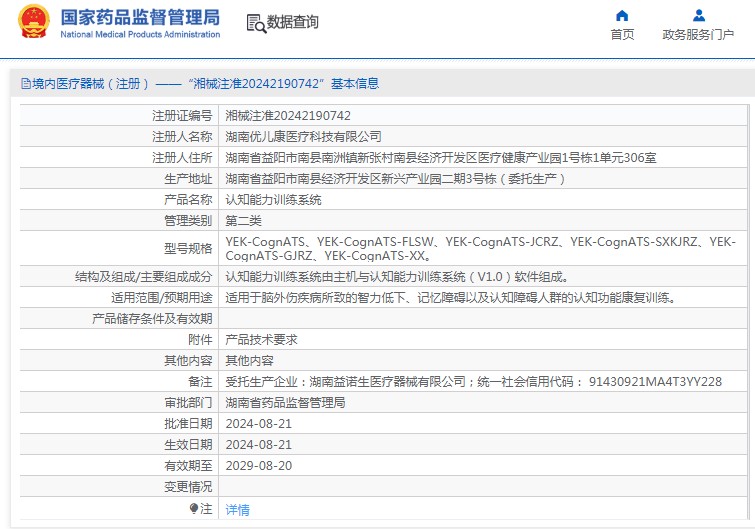Image resolution: width=755 pixels, height=529 pixels.
Task: Click the 国家药品监督管理局 site title
Action: click(140, 17)
